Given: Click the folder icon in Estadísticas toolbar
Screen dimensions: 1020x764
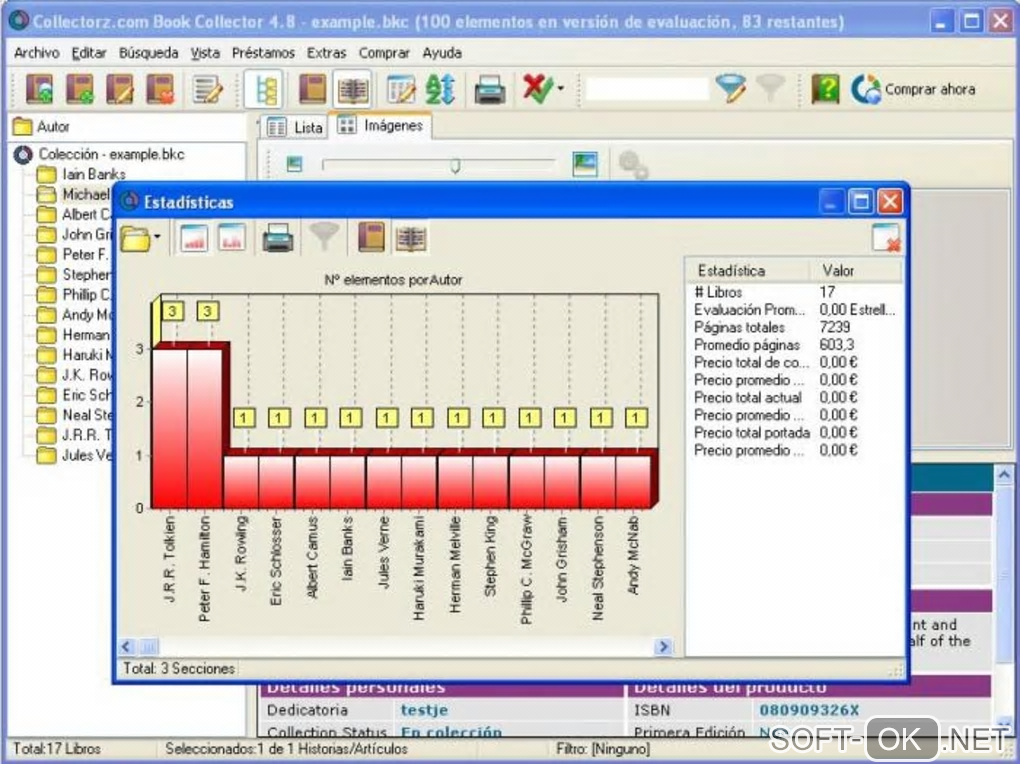Looking at the screenshot, I should pyautogui.click(x=135, y=238).
